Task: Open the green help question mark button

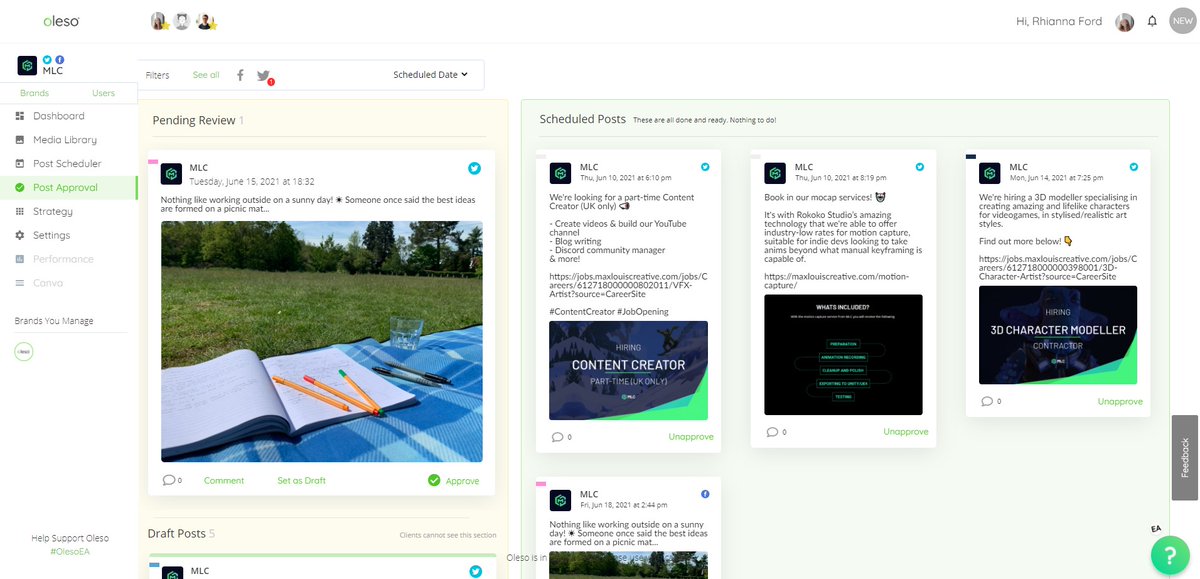Action: coord(1169,555)
